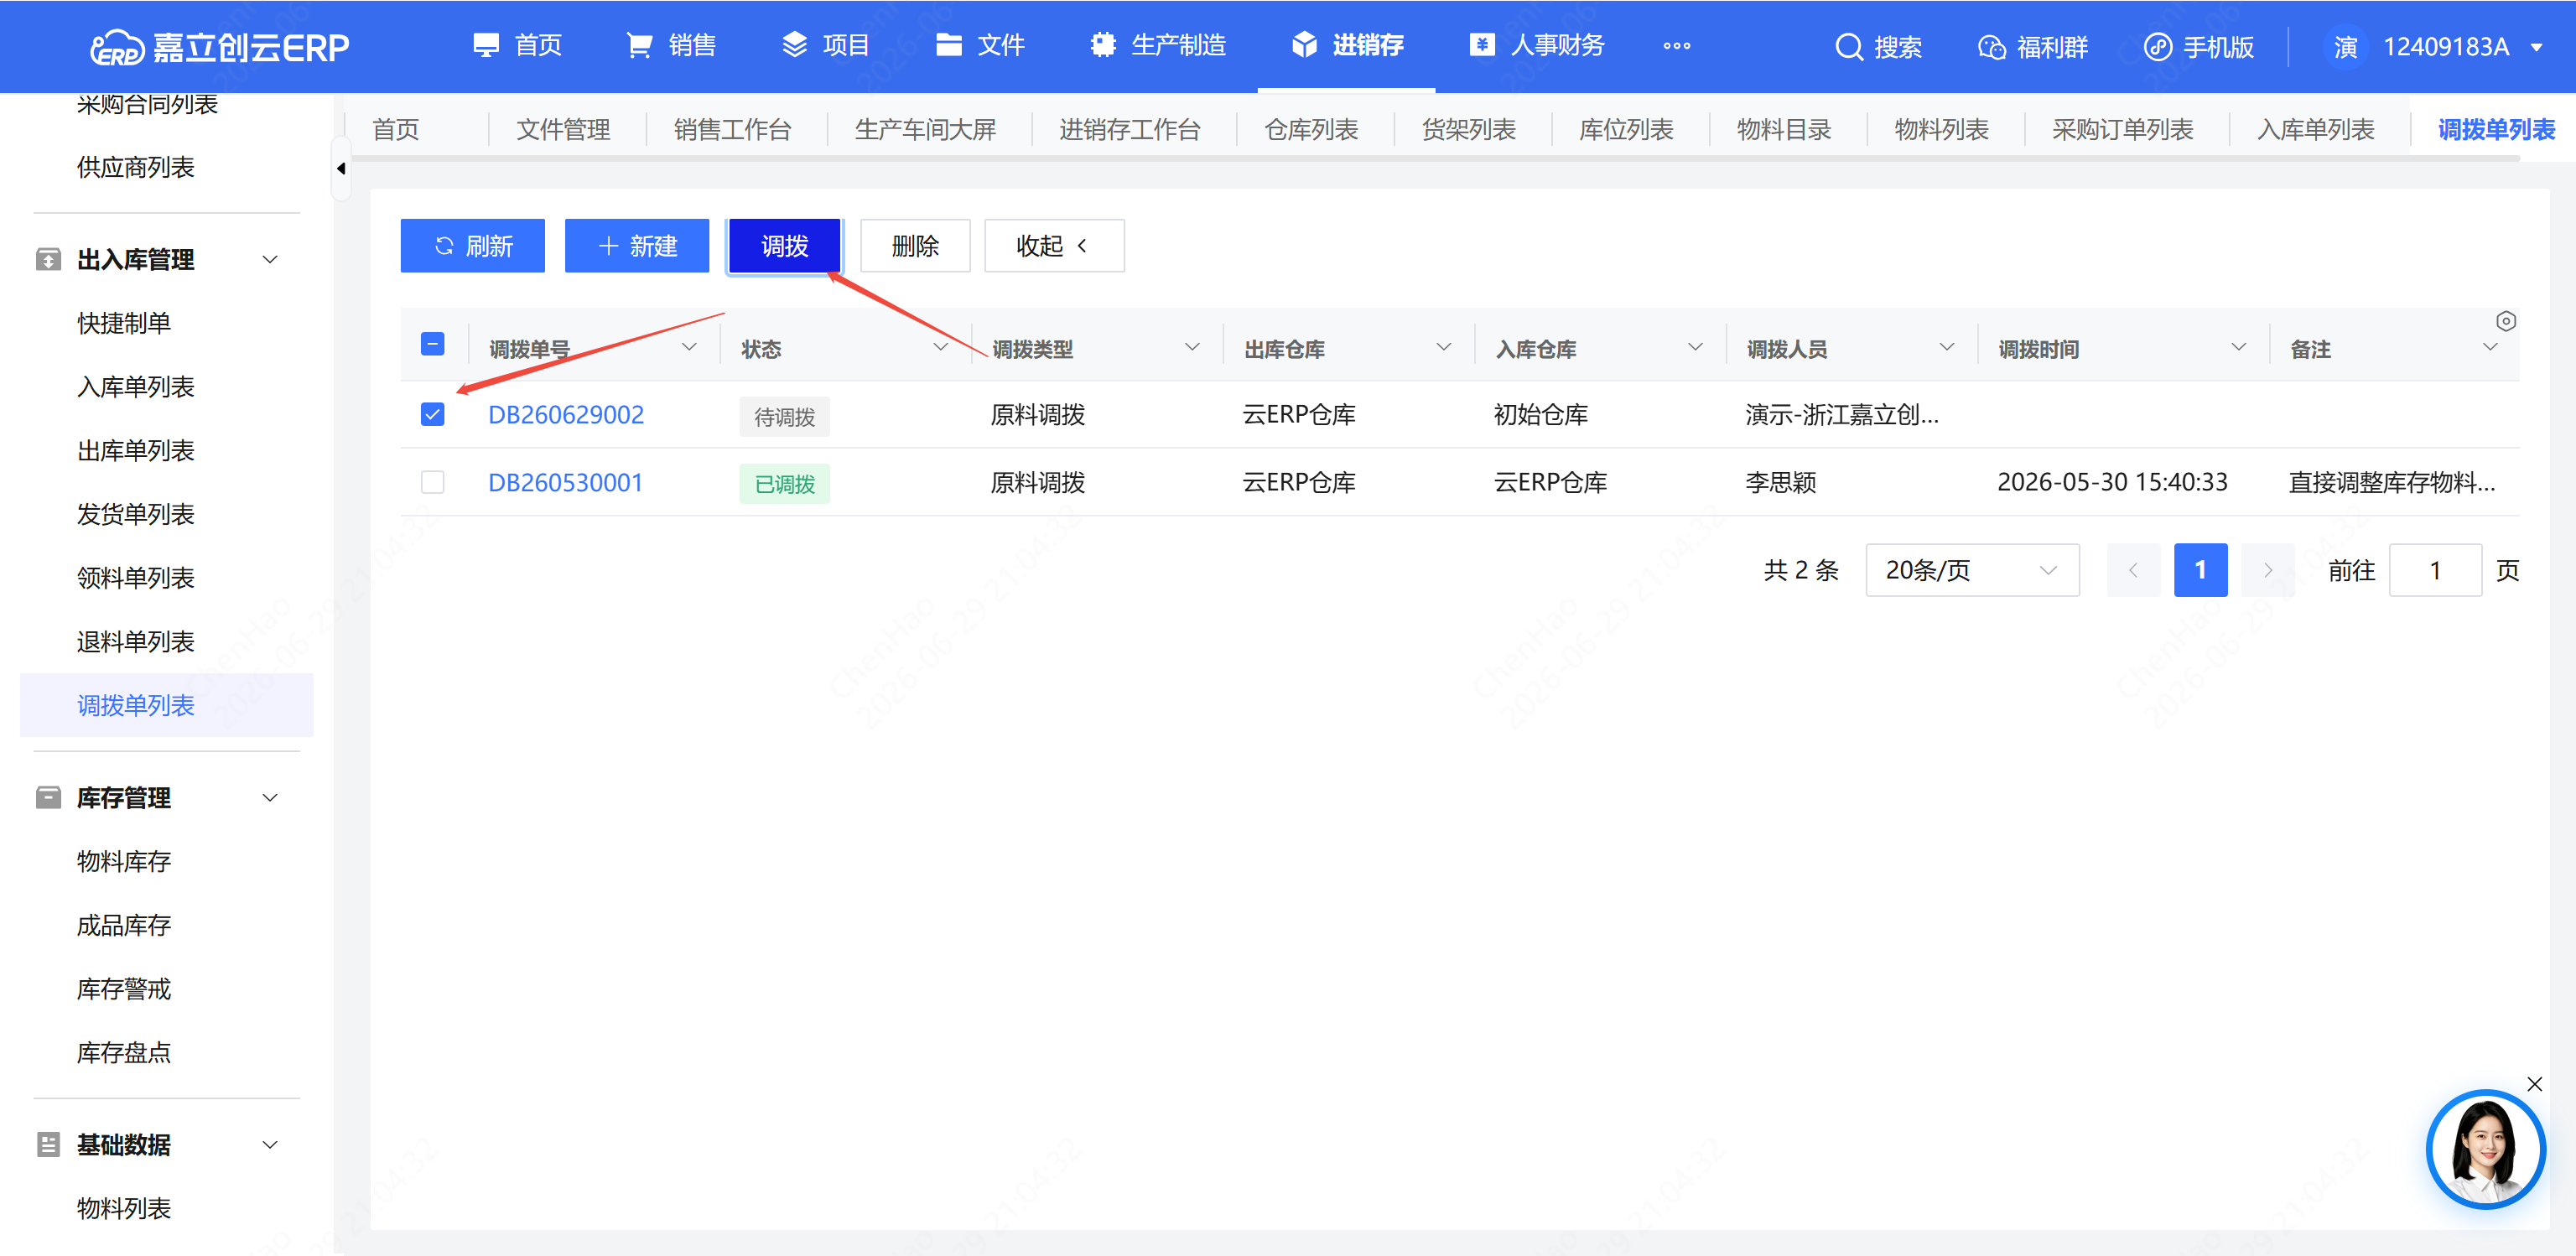Open transfer order DB260530001 link
The image size is (2576, 1256).
pos(566,483)
